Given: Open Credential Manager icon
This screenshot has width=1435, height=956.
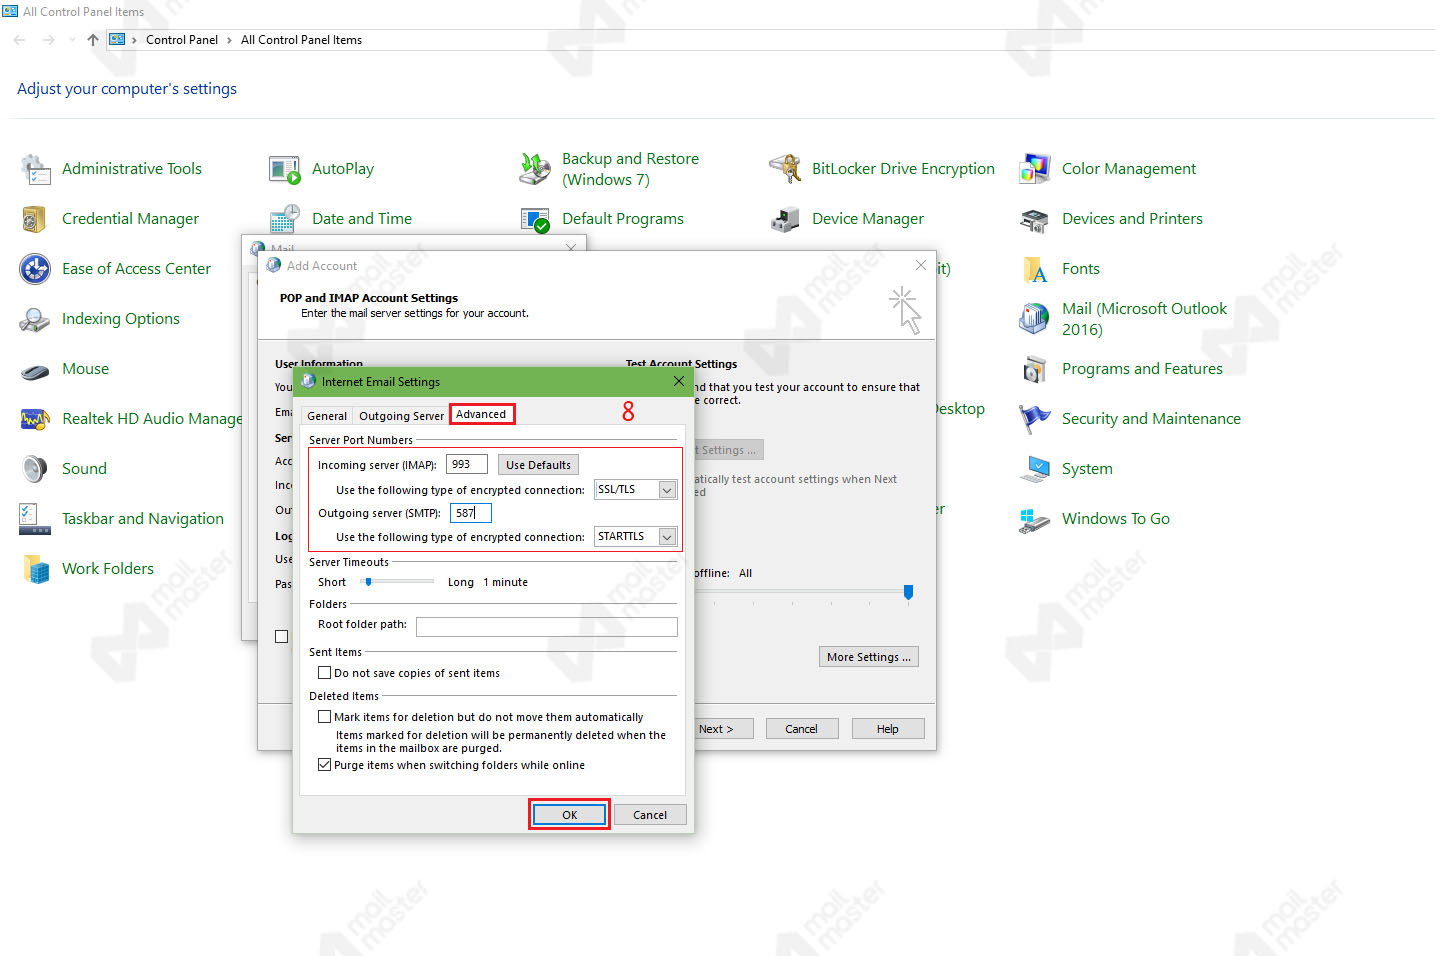Looking at the screenshot, I should pos(35,219).
